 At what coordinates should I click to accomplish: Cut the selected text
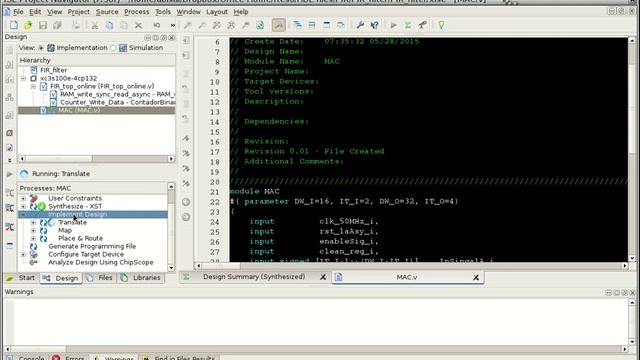click(95, 25)
